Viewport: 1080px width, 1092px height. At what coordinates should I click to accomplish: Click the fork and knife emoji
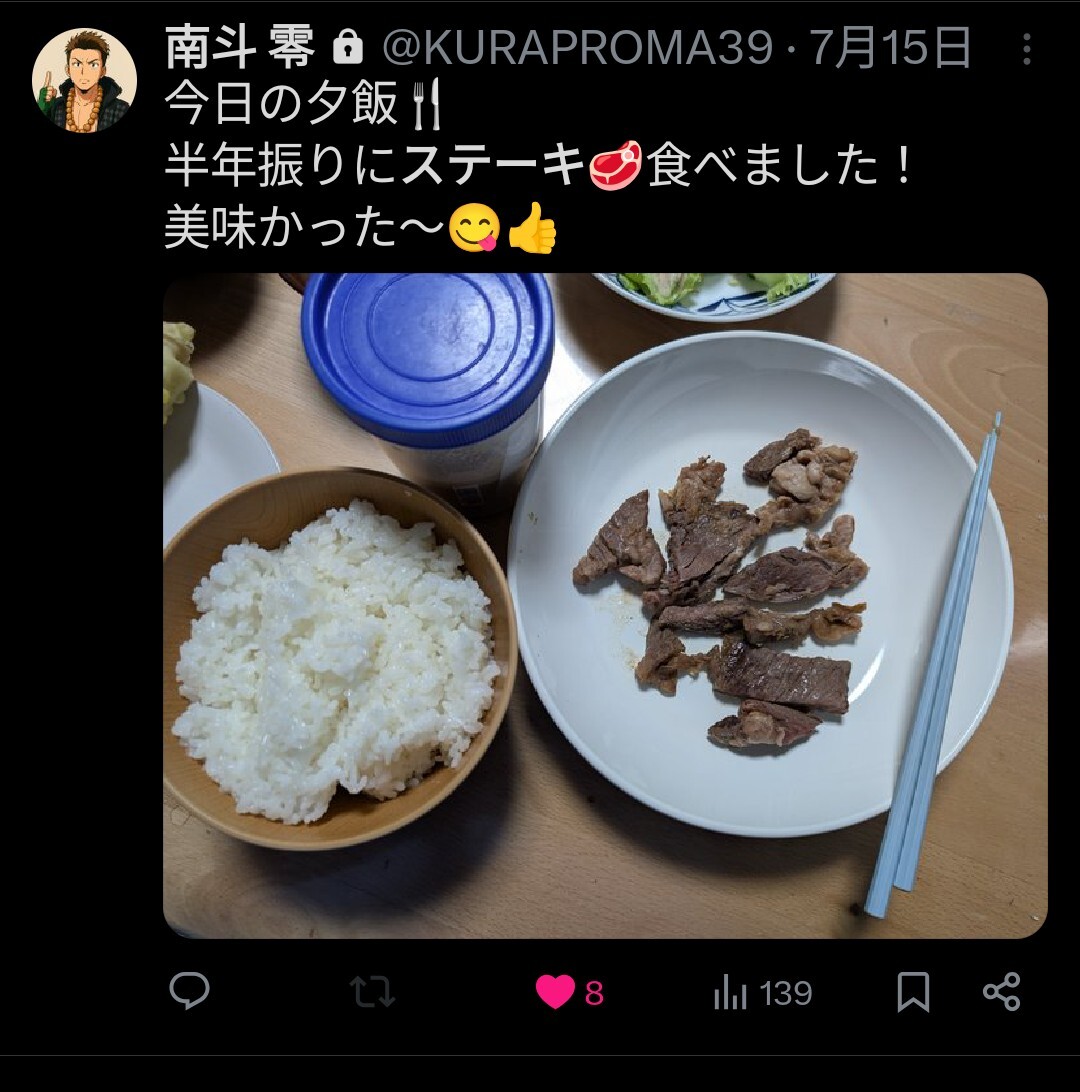tap(427, 104)
